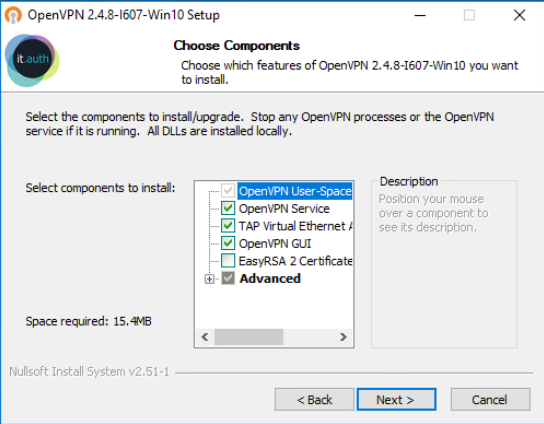This screenshot has width=544, height=424.
Task: Uncheck the OpenVPN Service checkbox
Action: pyautogui.click(x=228, y=208)
